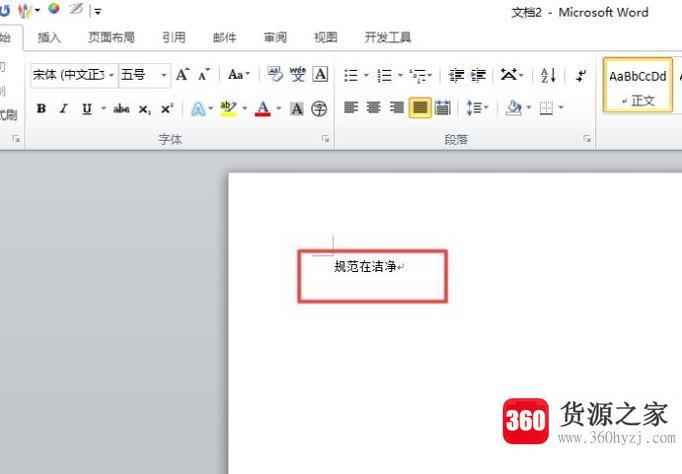Apply Distributed alignment
The image size is (682, 474).
point(443,107)
